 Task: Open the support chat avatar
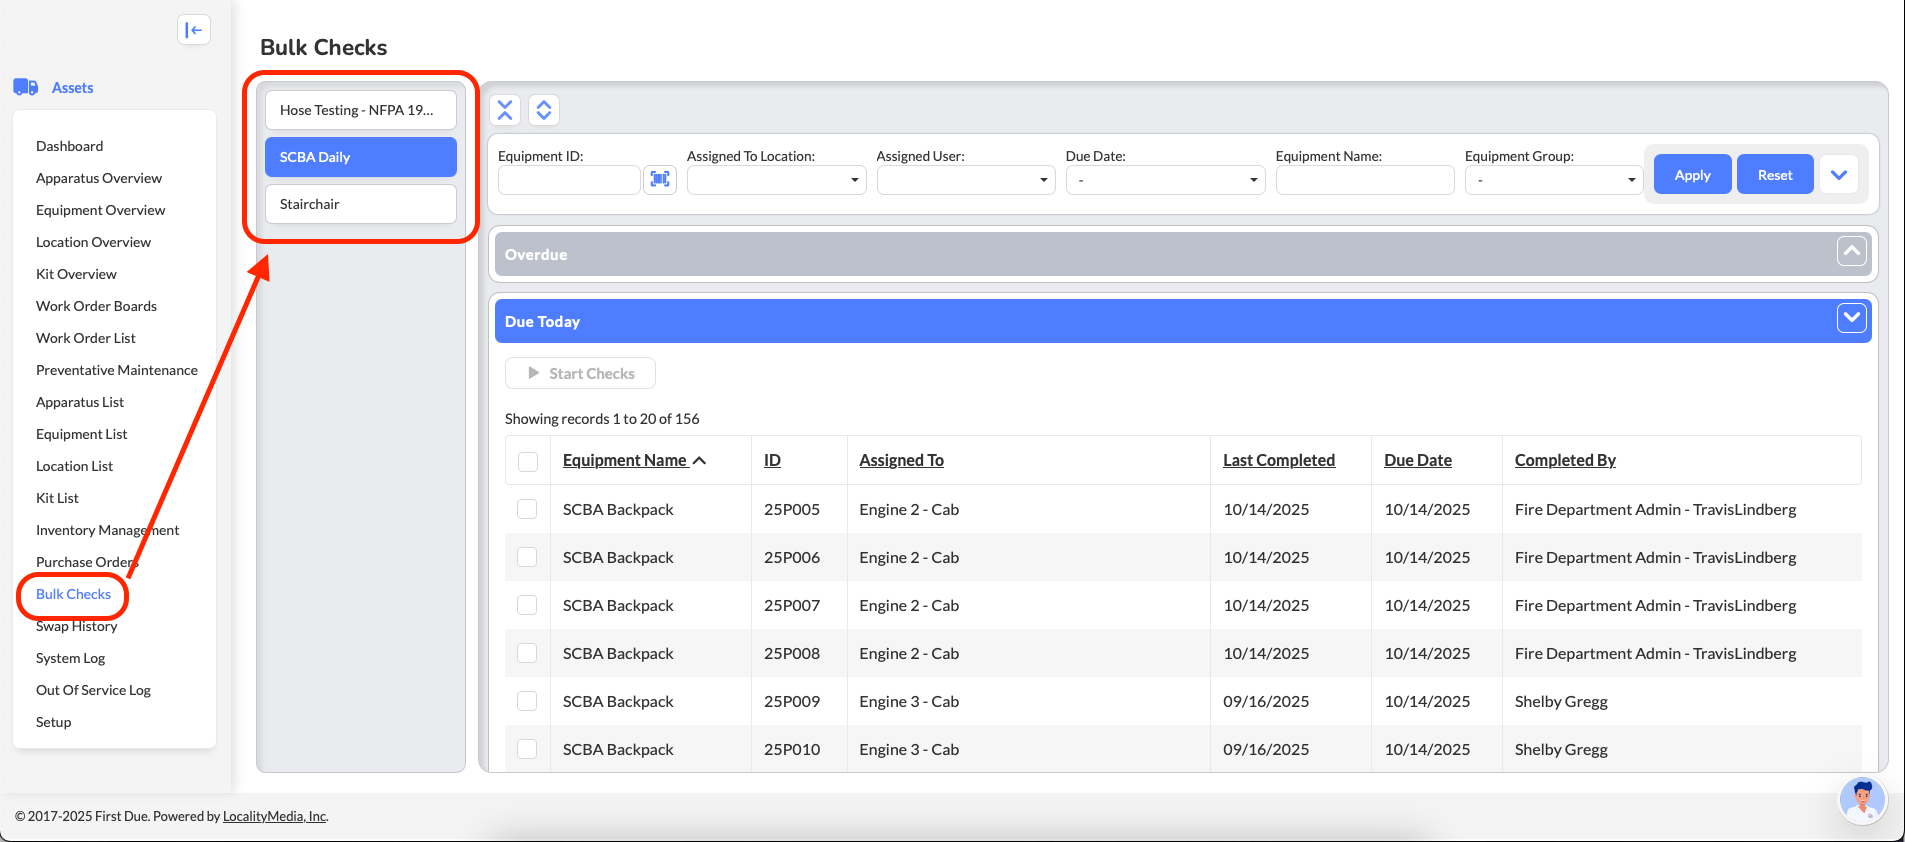click(x=1862, y=800)
